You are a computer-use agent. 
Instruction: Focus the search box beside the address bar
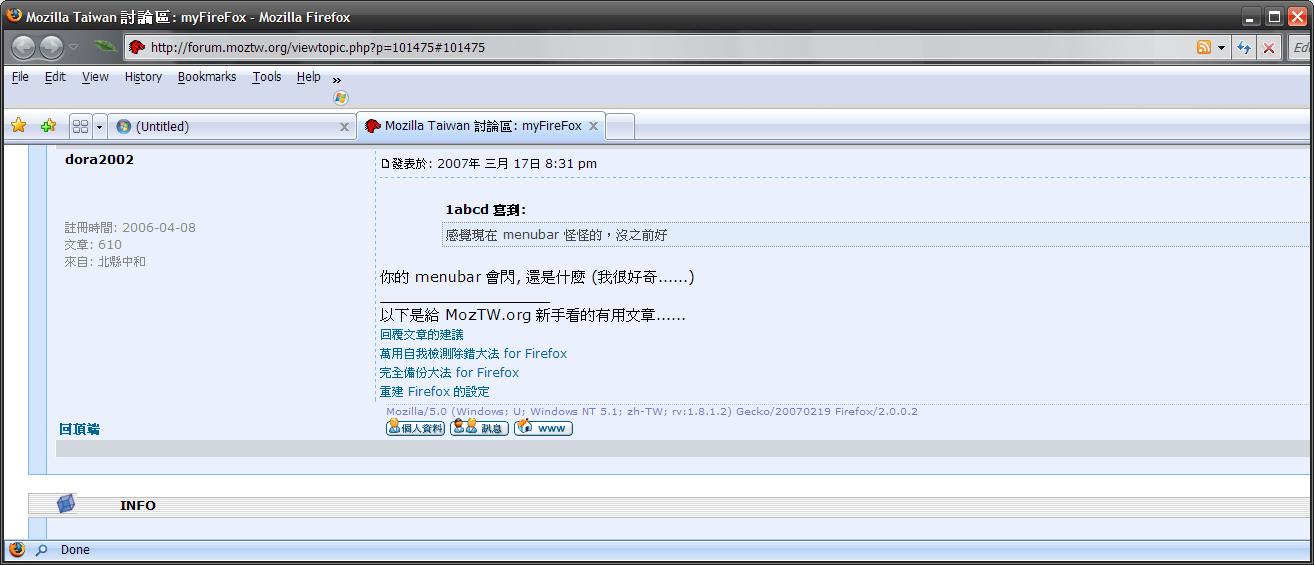pos(1301,47)
